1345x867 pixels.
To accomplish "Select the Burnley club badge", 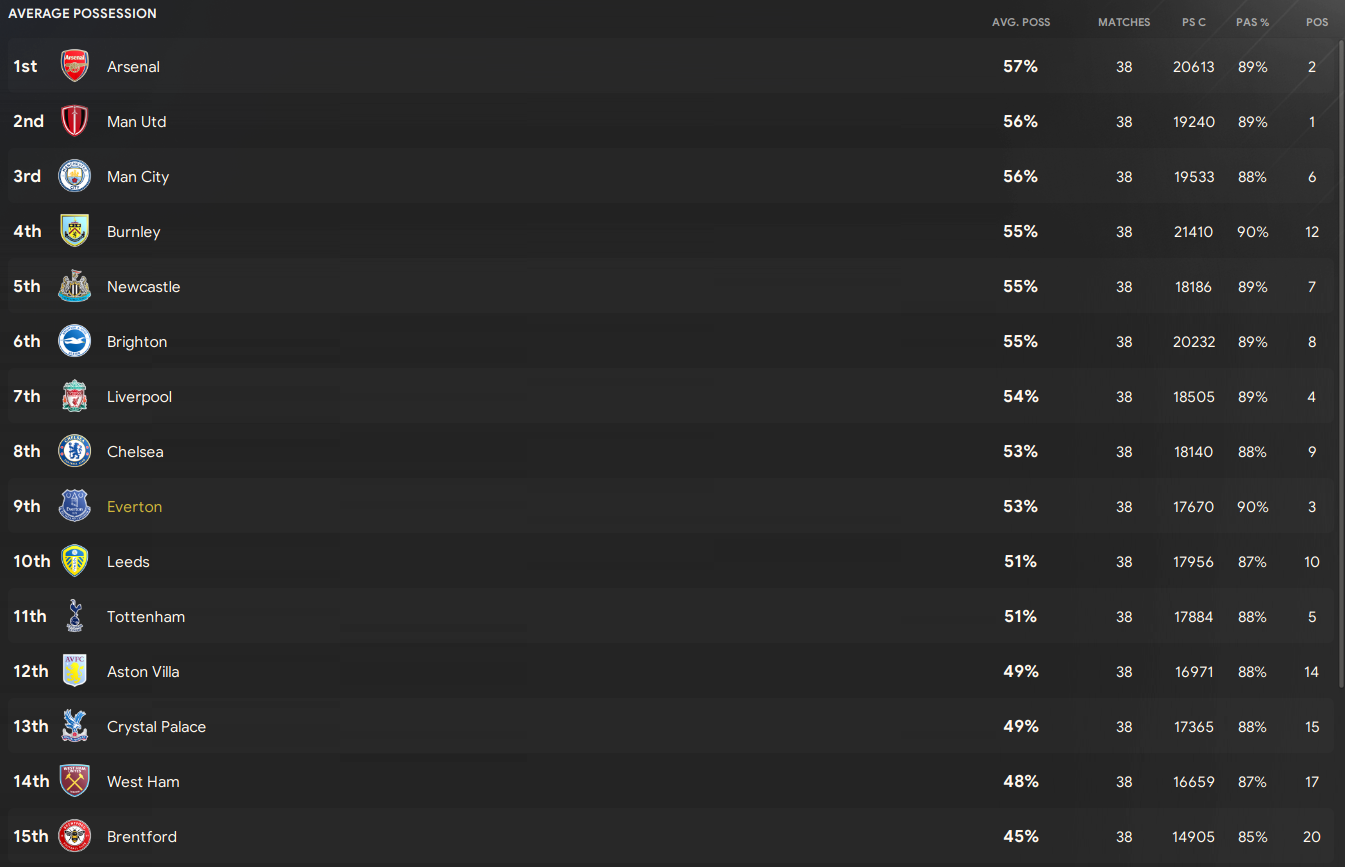I will coord(75,232).
